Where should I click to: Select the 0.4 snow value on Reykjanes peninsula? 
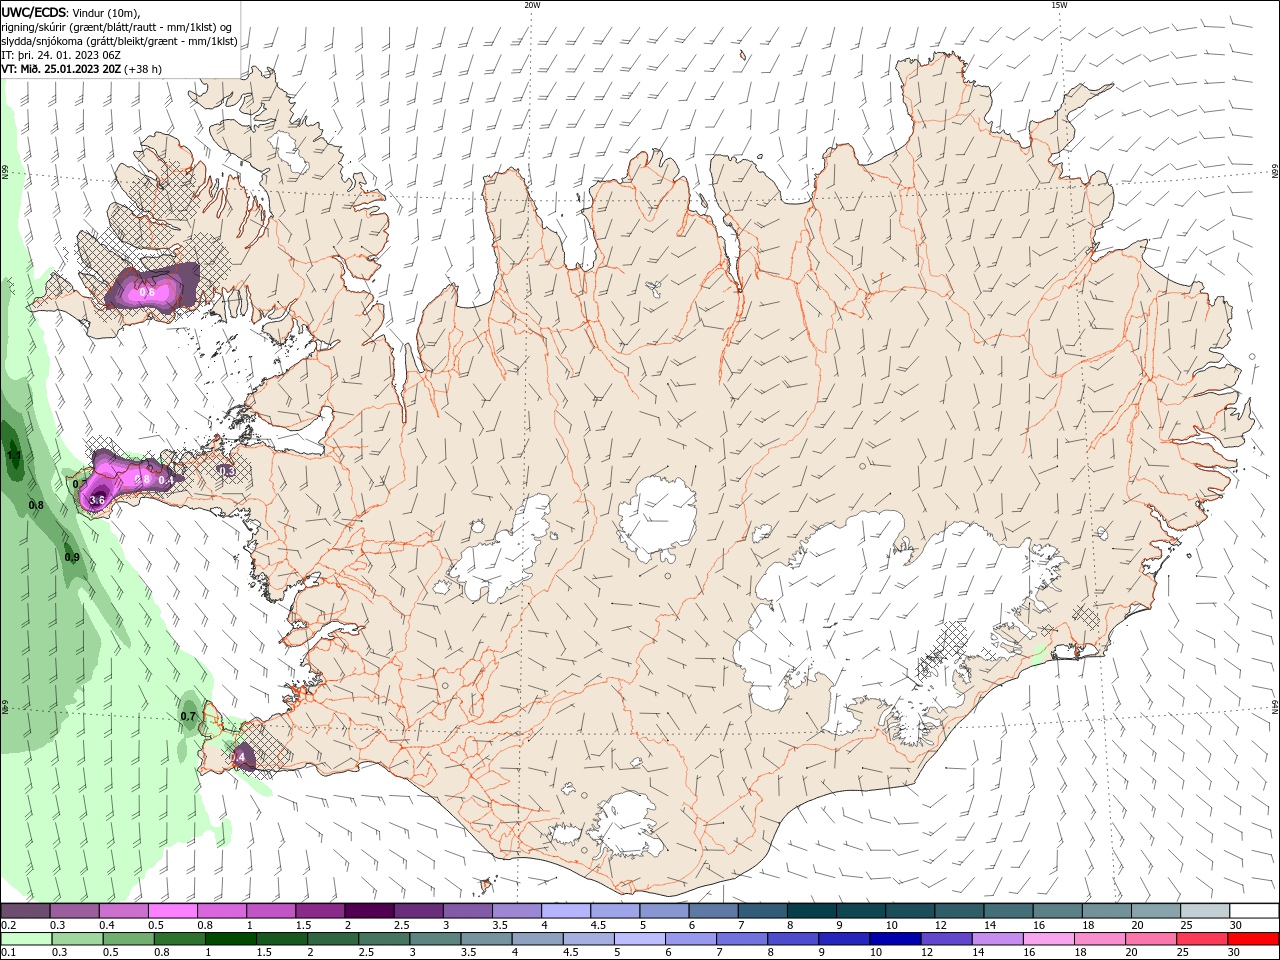(x=238, y=758)
